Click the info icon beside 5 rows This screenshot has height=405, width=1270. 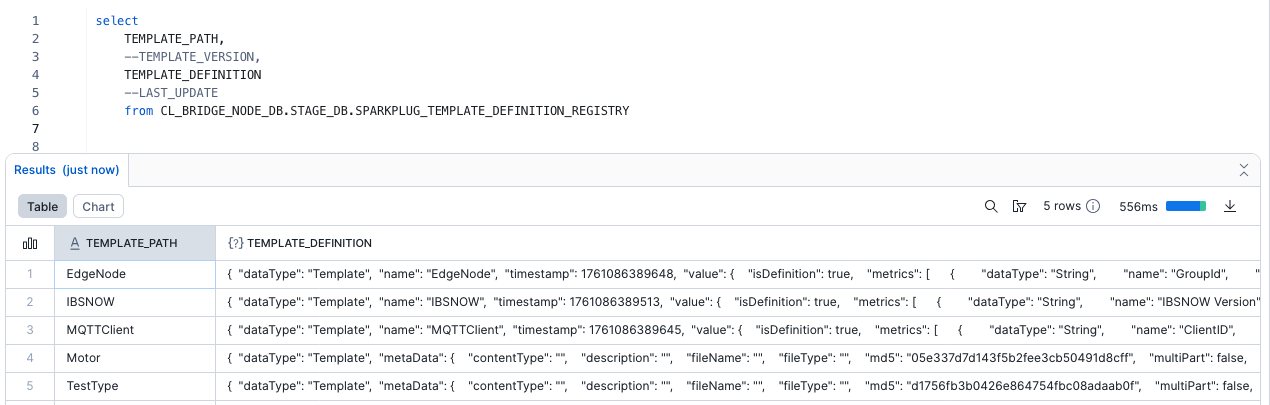pyautogui.click(x=1093, y=206)
